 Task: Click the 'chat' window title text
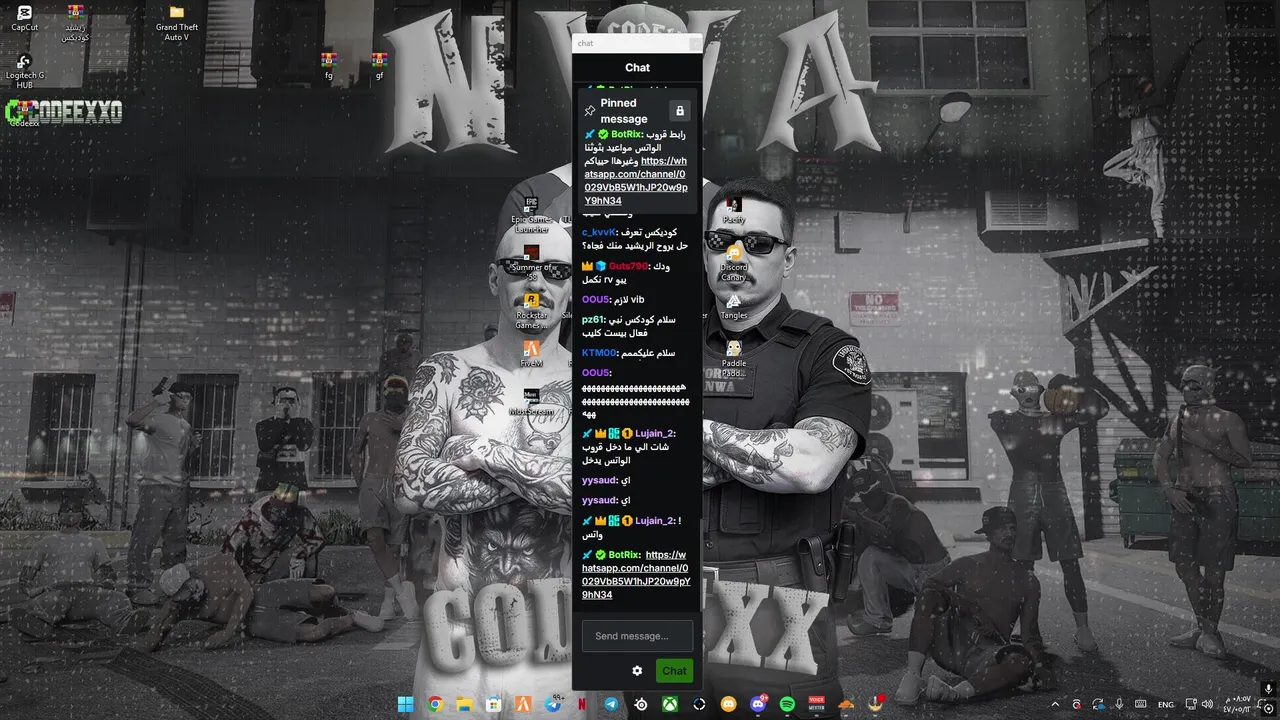pyautogui.click(x=586, y=43)
